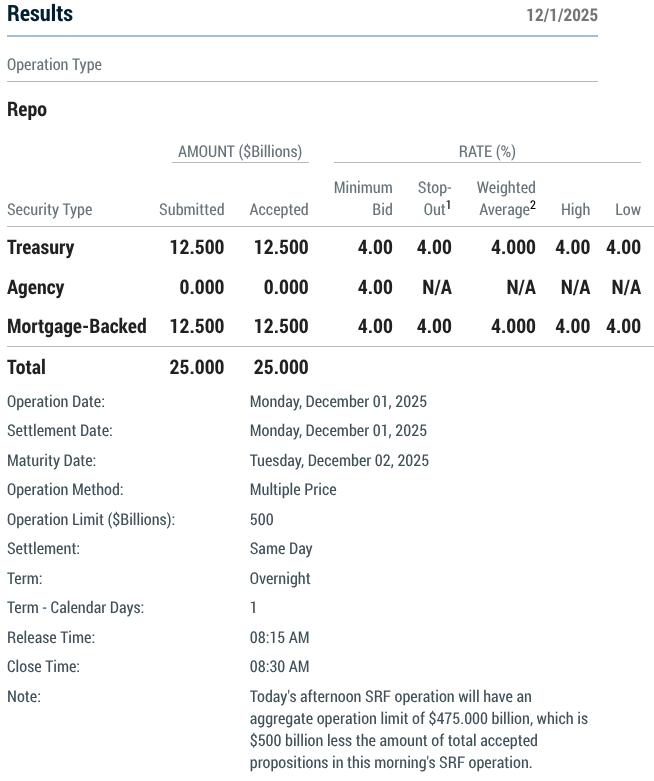Click the 08:15 AM release time value
The height and width of the screenshot is (781, 654).
point(279,638)
